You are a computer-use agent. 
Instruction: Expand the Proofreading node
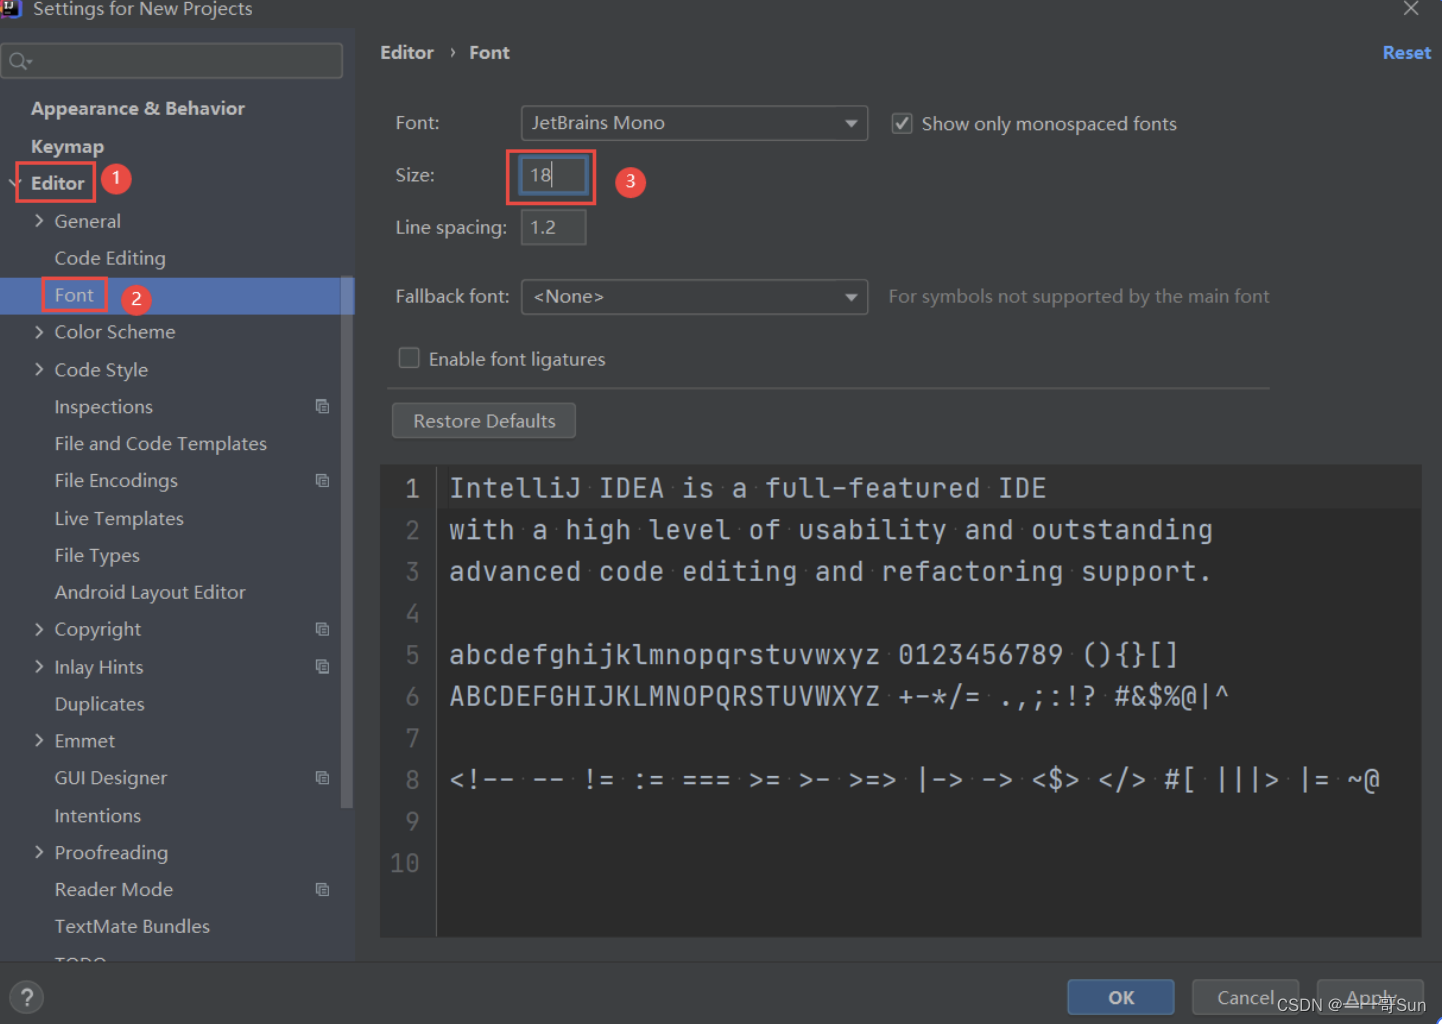[x=39, y=852]
